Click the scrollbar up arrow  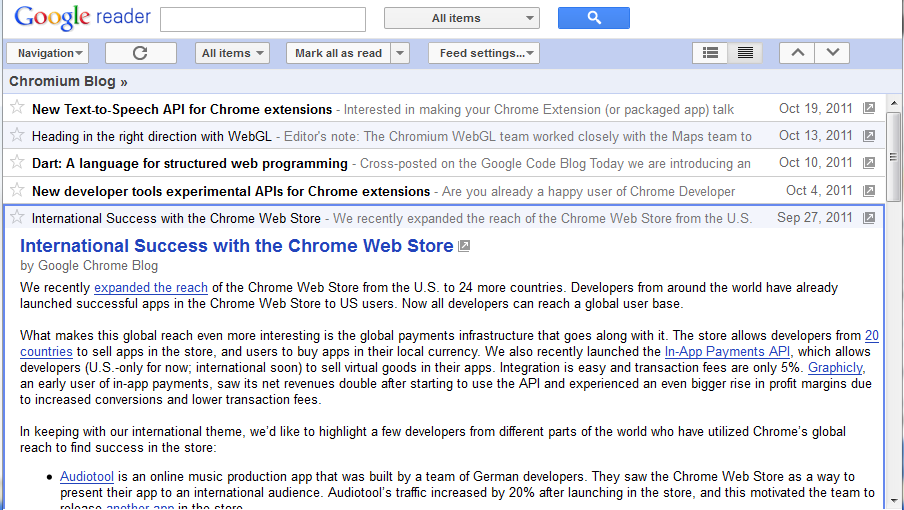894,103
